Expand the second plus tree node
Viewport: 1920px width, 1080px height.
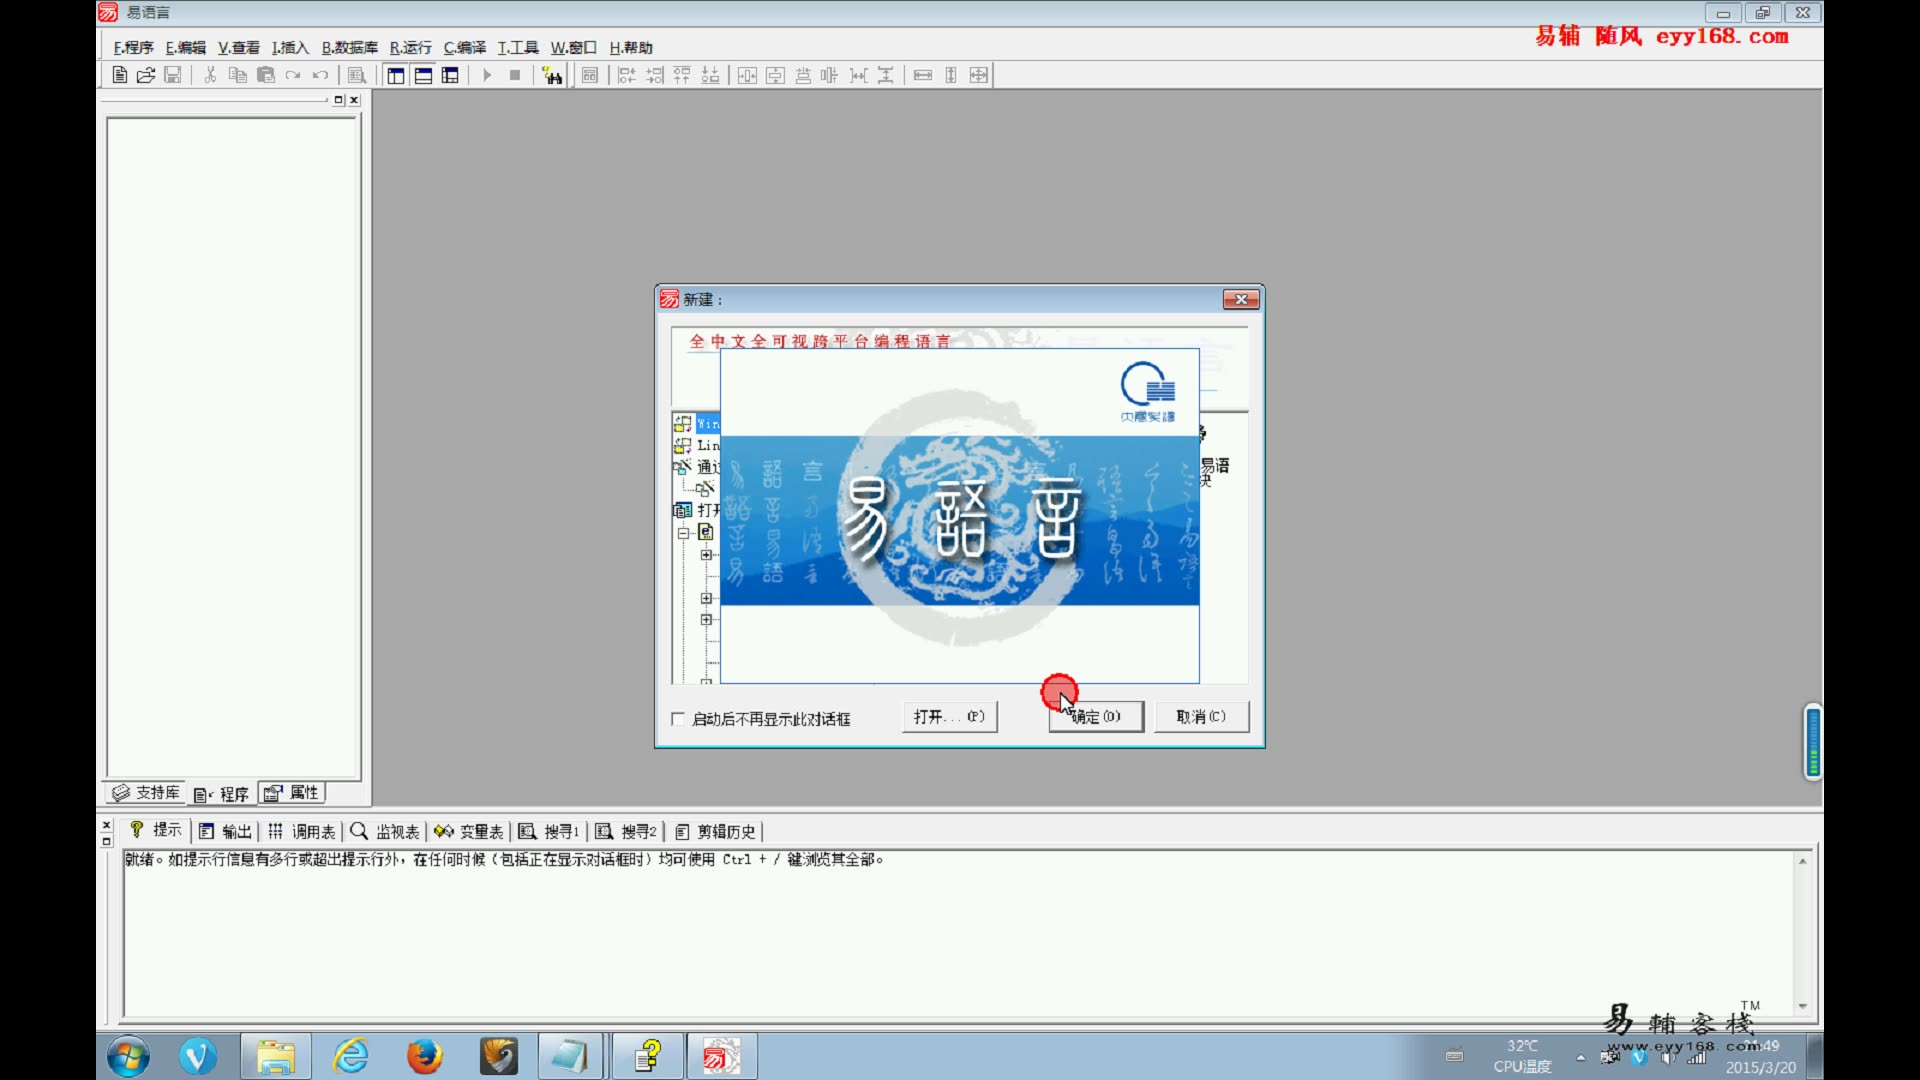click(x=706, y=598)
